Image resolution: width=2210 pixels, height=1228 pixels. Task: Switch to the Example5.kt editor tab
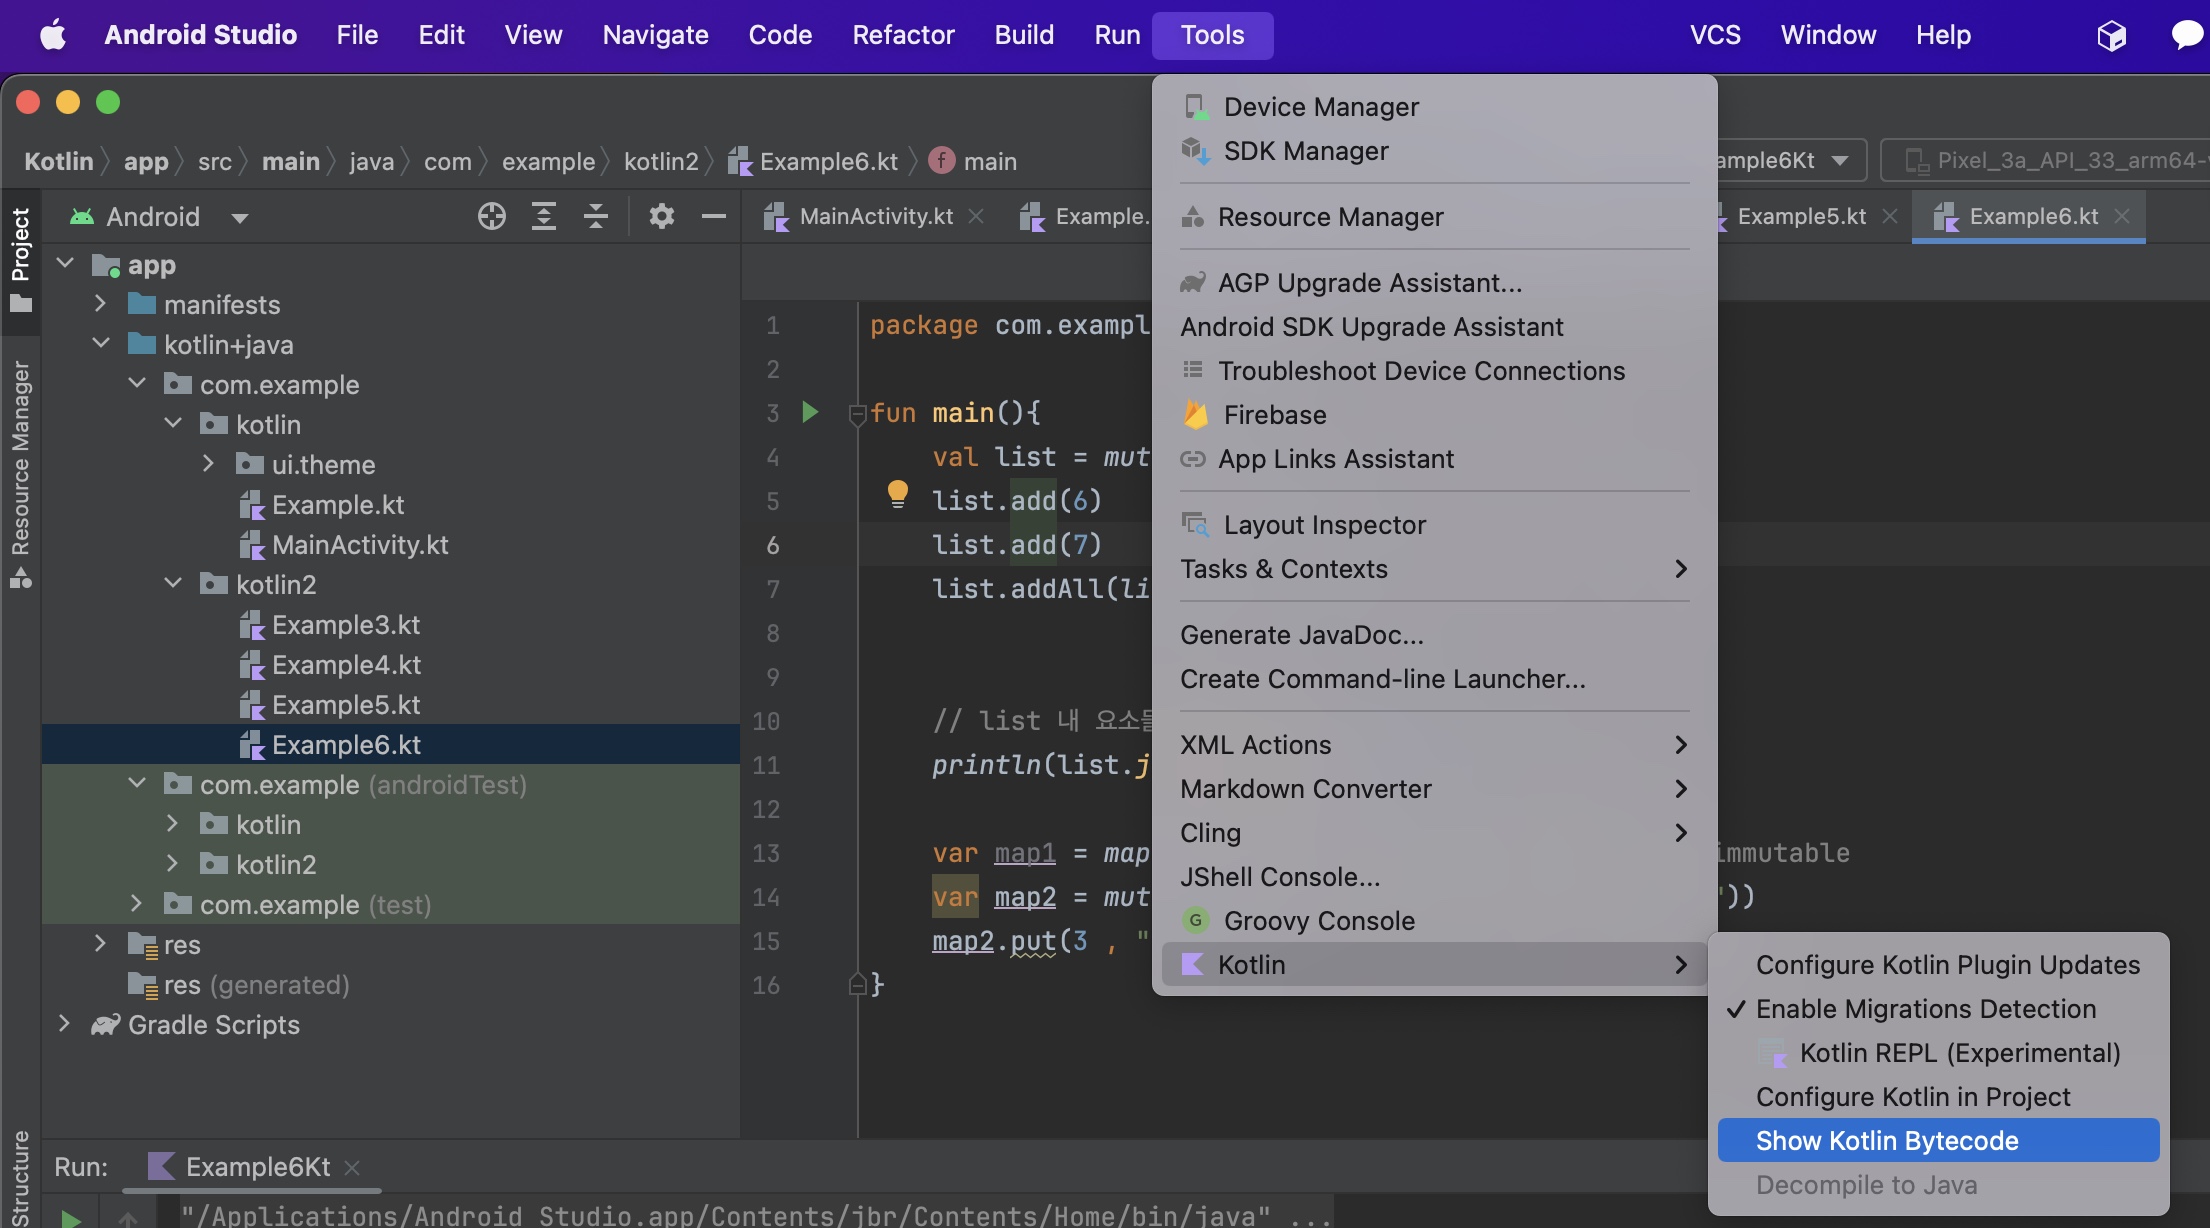point(1801,216)
